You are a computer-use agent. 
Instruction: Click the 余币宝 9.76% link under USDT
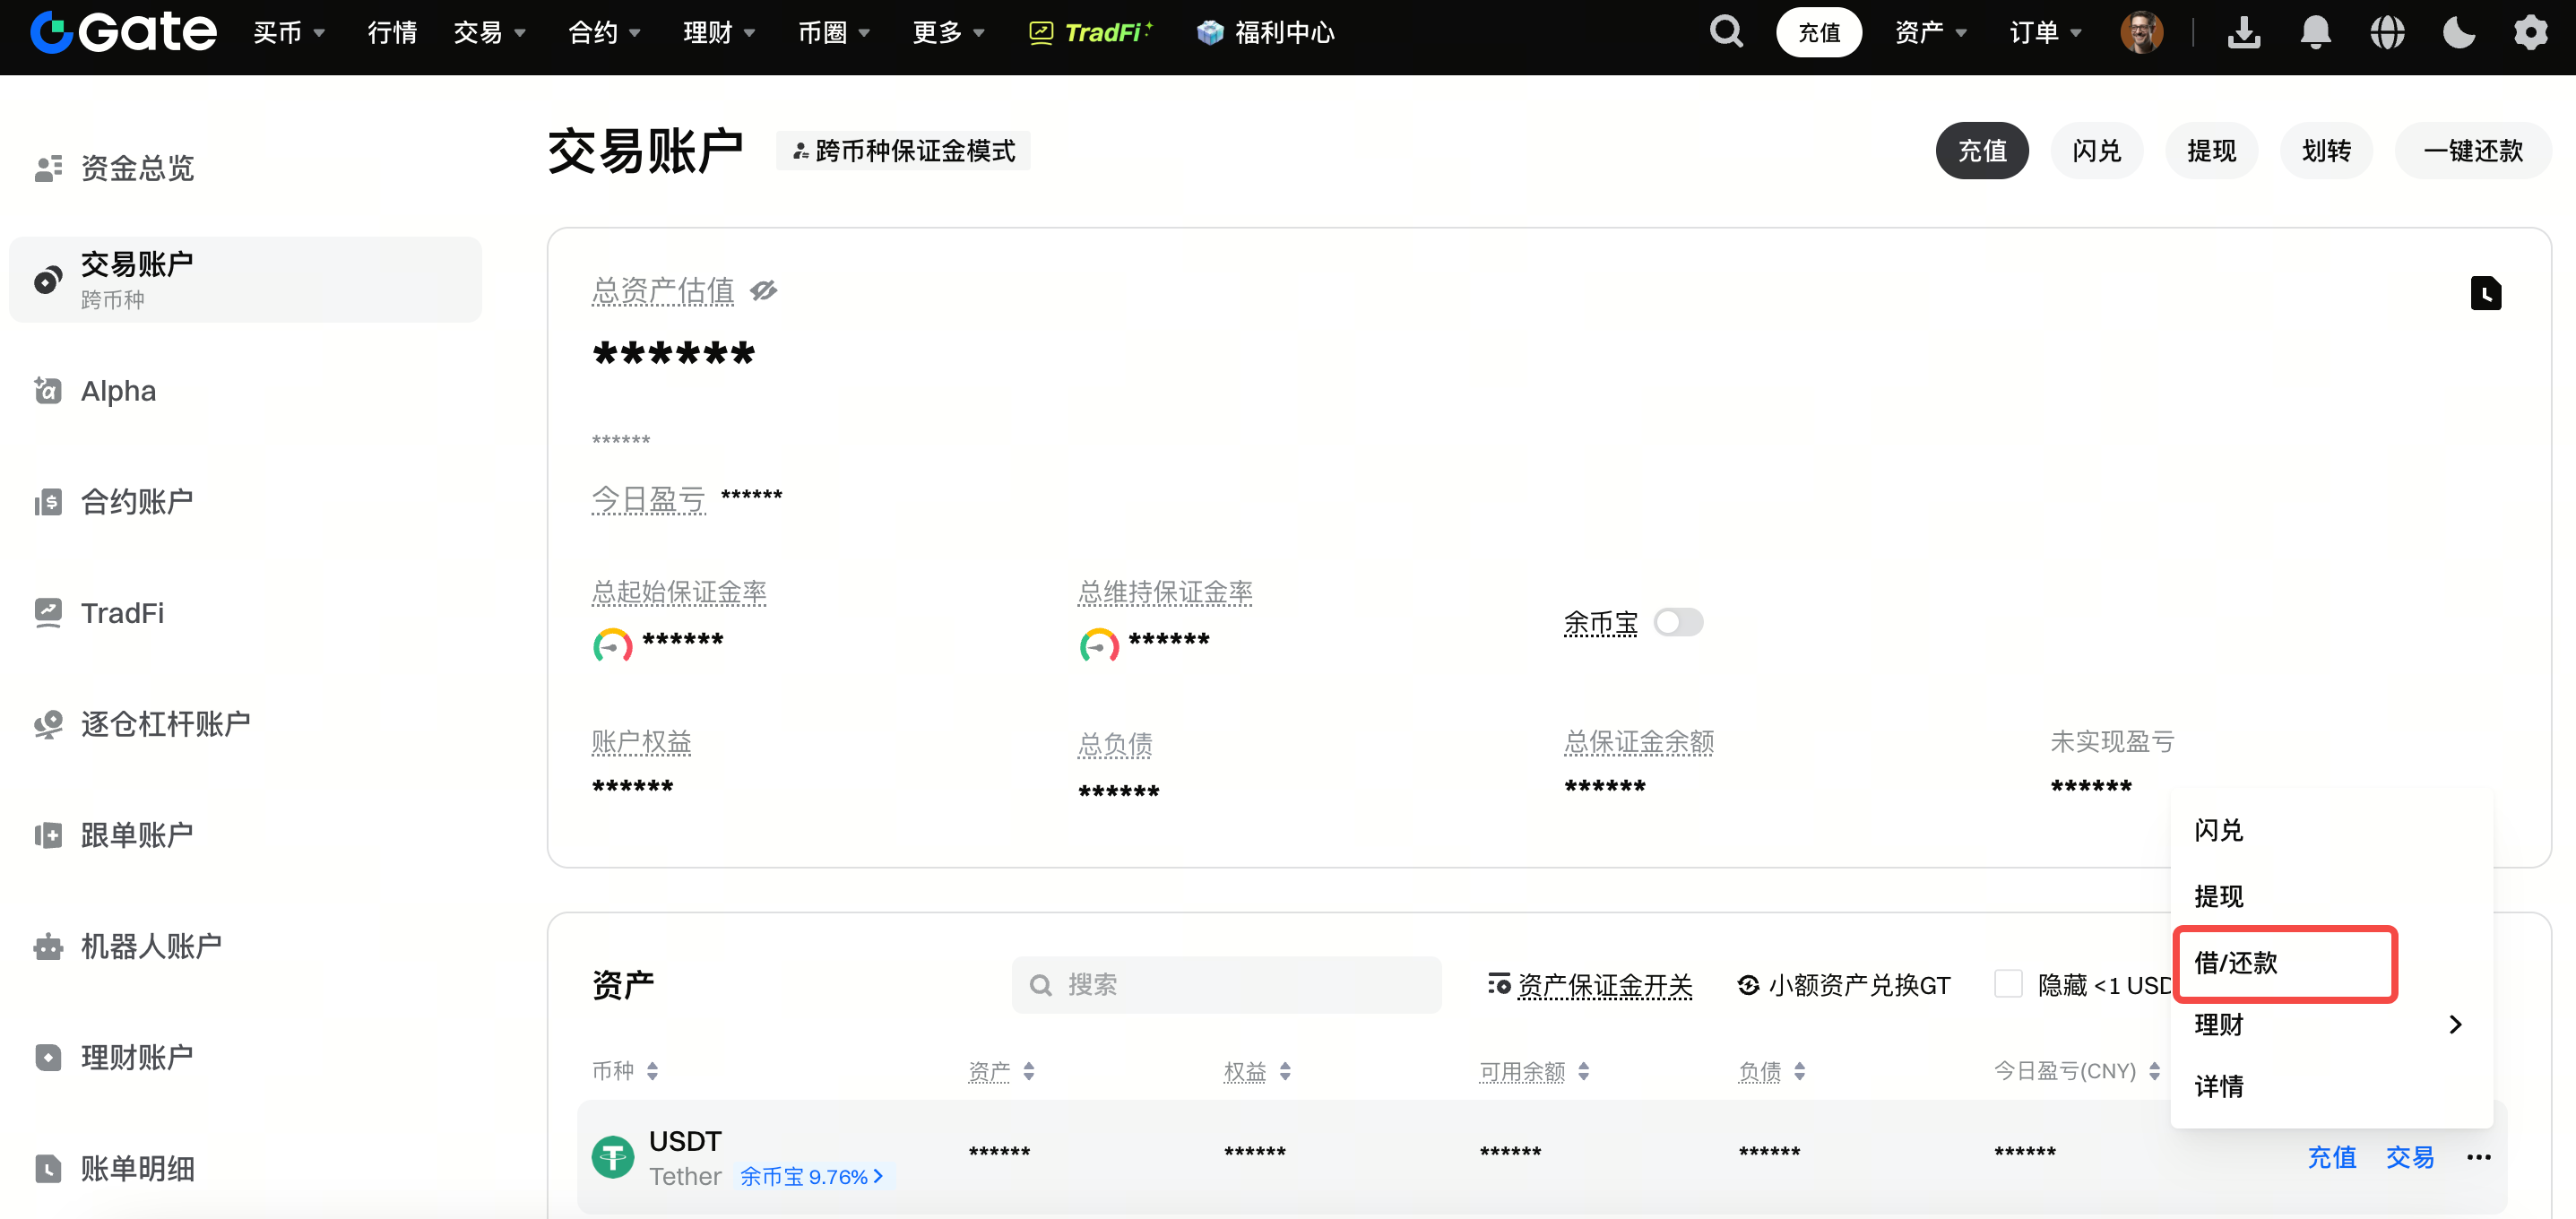click(x=811, y=1177)
